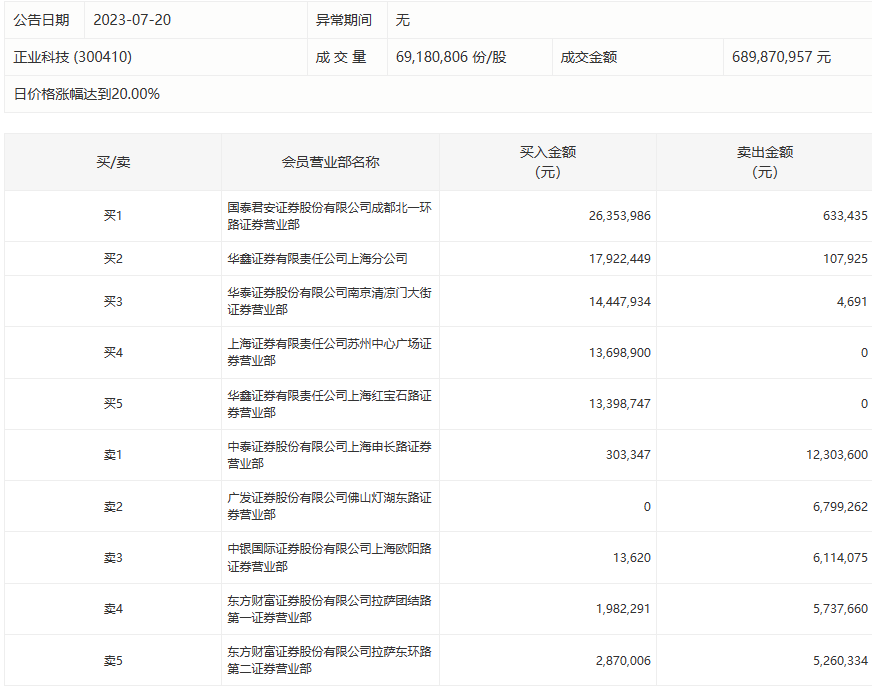Click 国泰君安证券成都北一环路证券营业部 name
The height and width of the screenshot is (691, 872).
329,216
